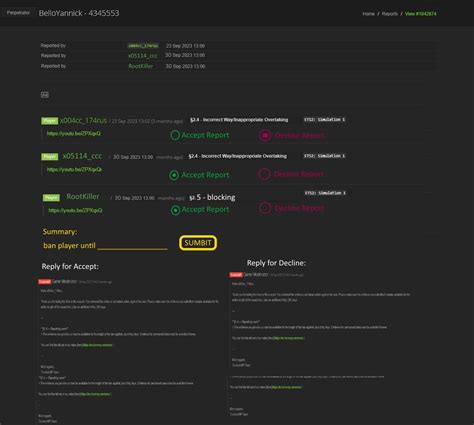Open the youtu.be evidence link under x004cc_174rus

point(74,133)
